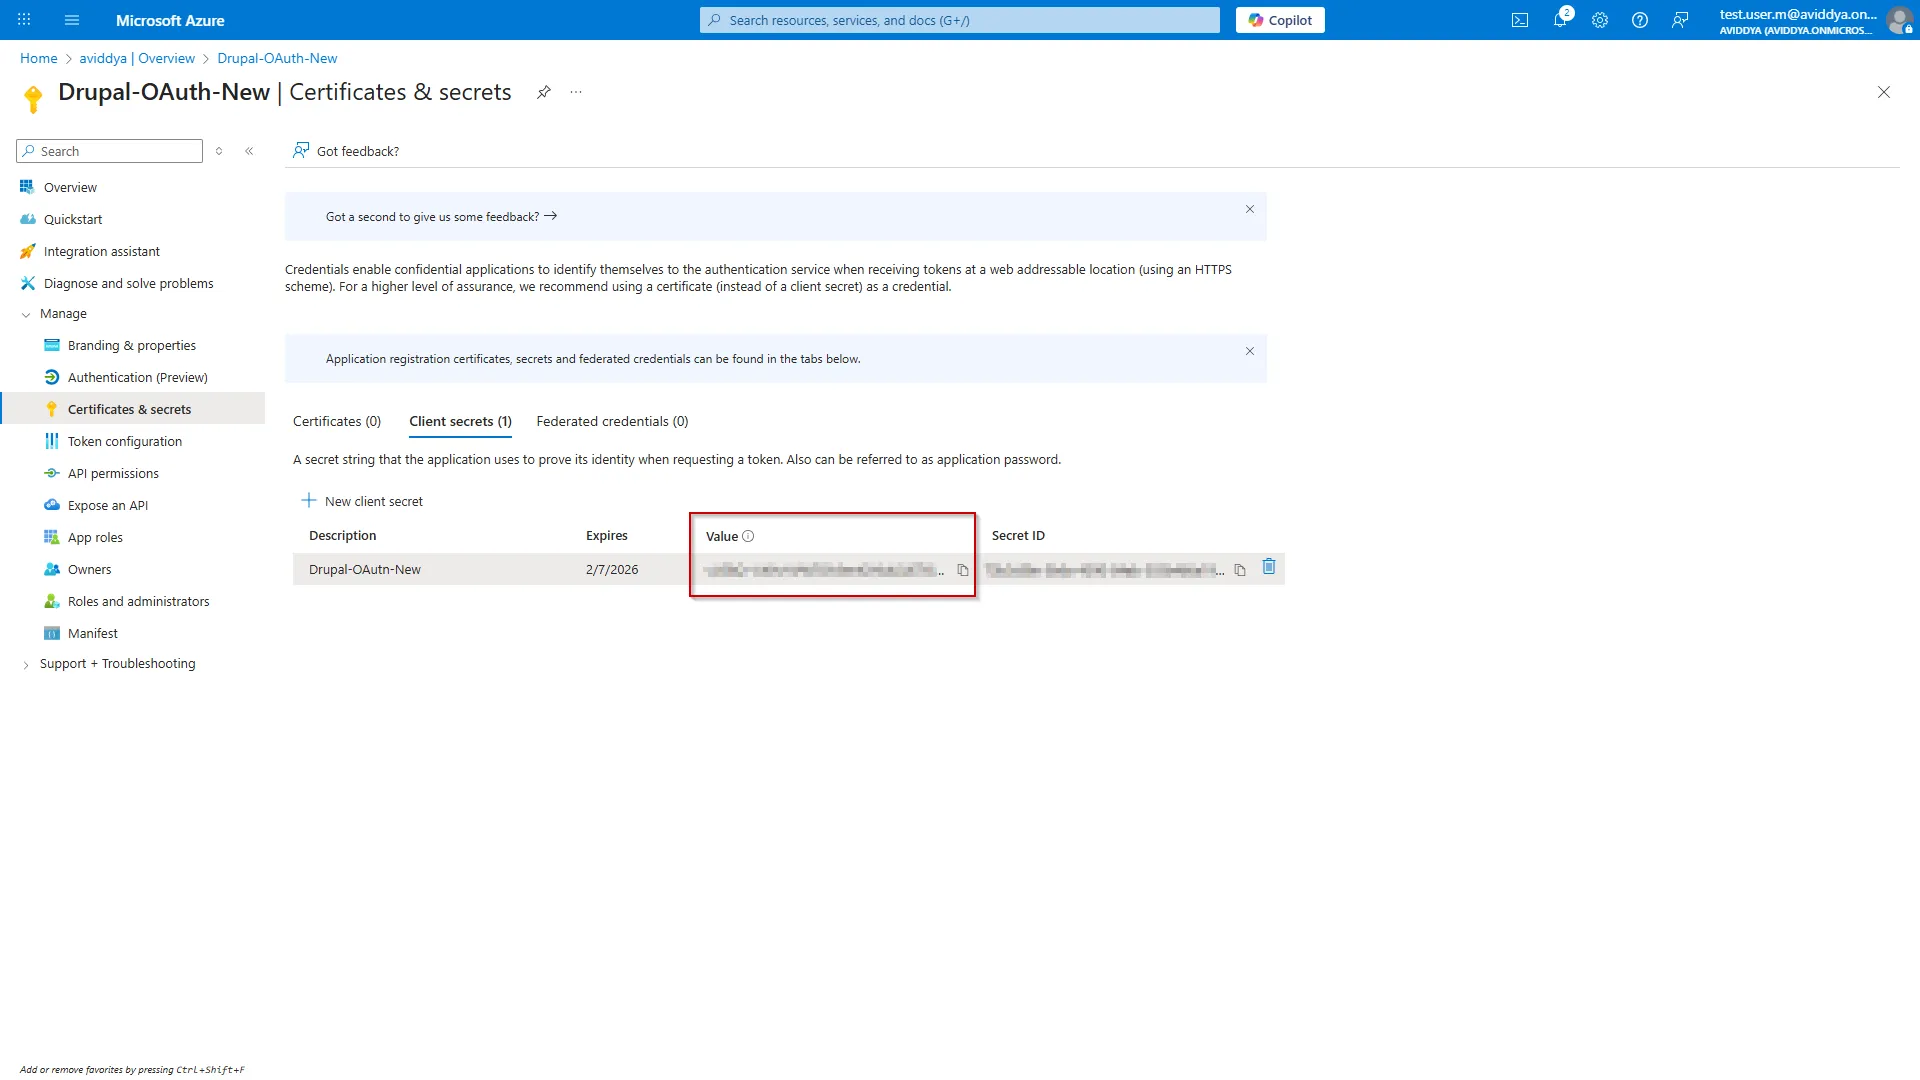Screen dimensions: 1920x1080
Task: Dismiss the application registration info banner
Action: pos(1250,351)
